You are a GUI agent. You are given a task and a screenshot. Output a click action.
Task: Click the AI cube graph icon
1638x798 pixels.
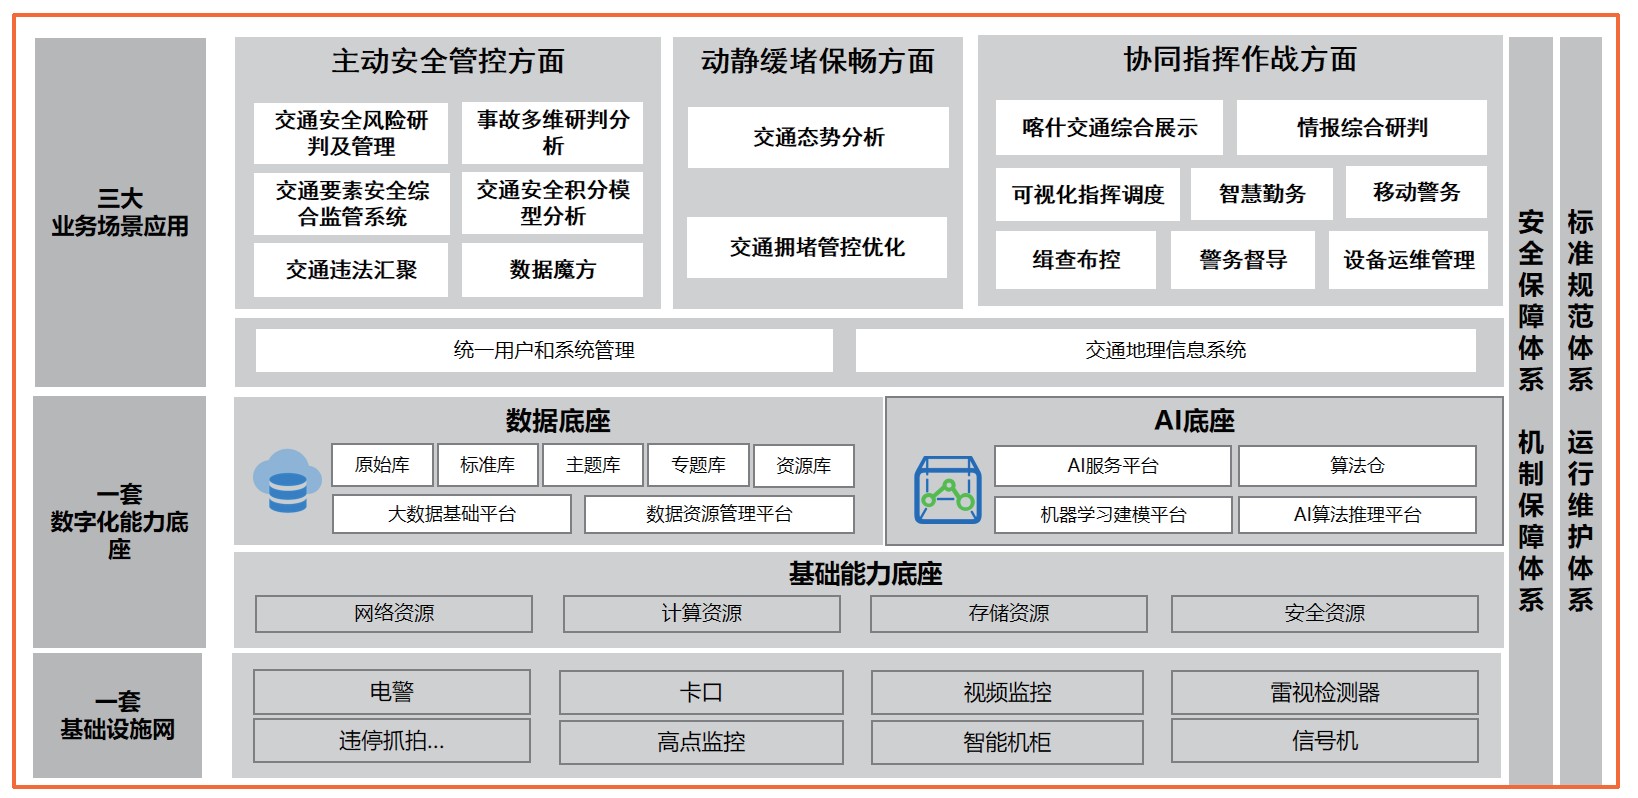pyautogui.click(x=947, y=489)
